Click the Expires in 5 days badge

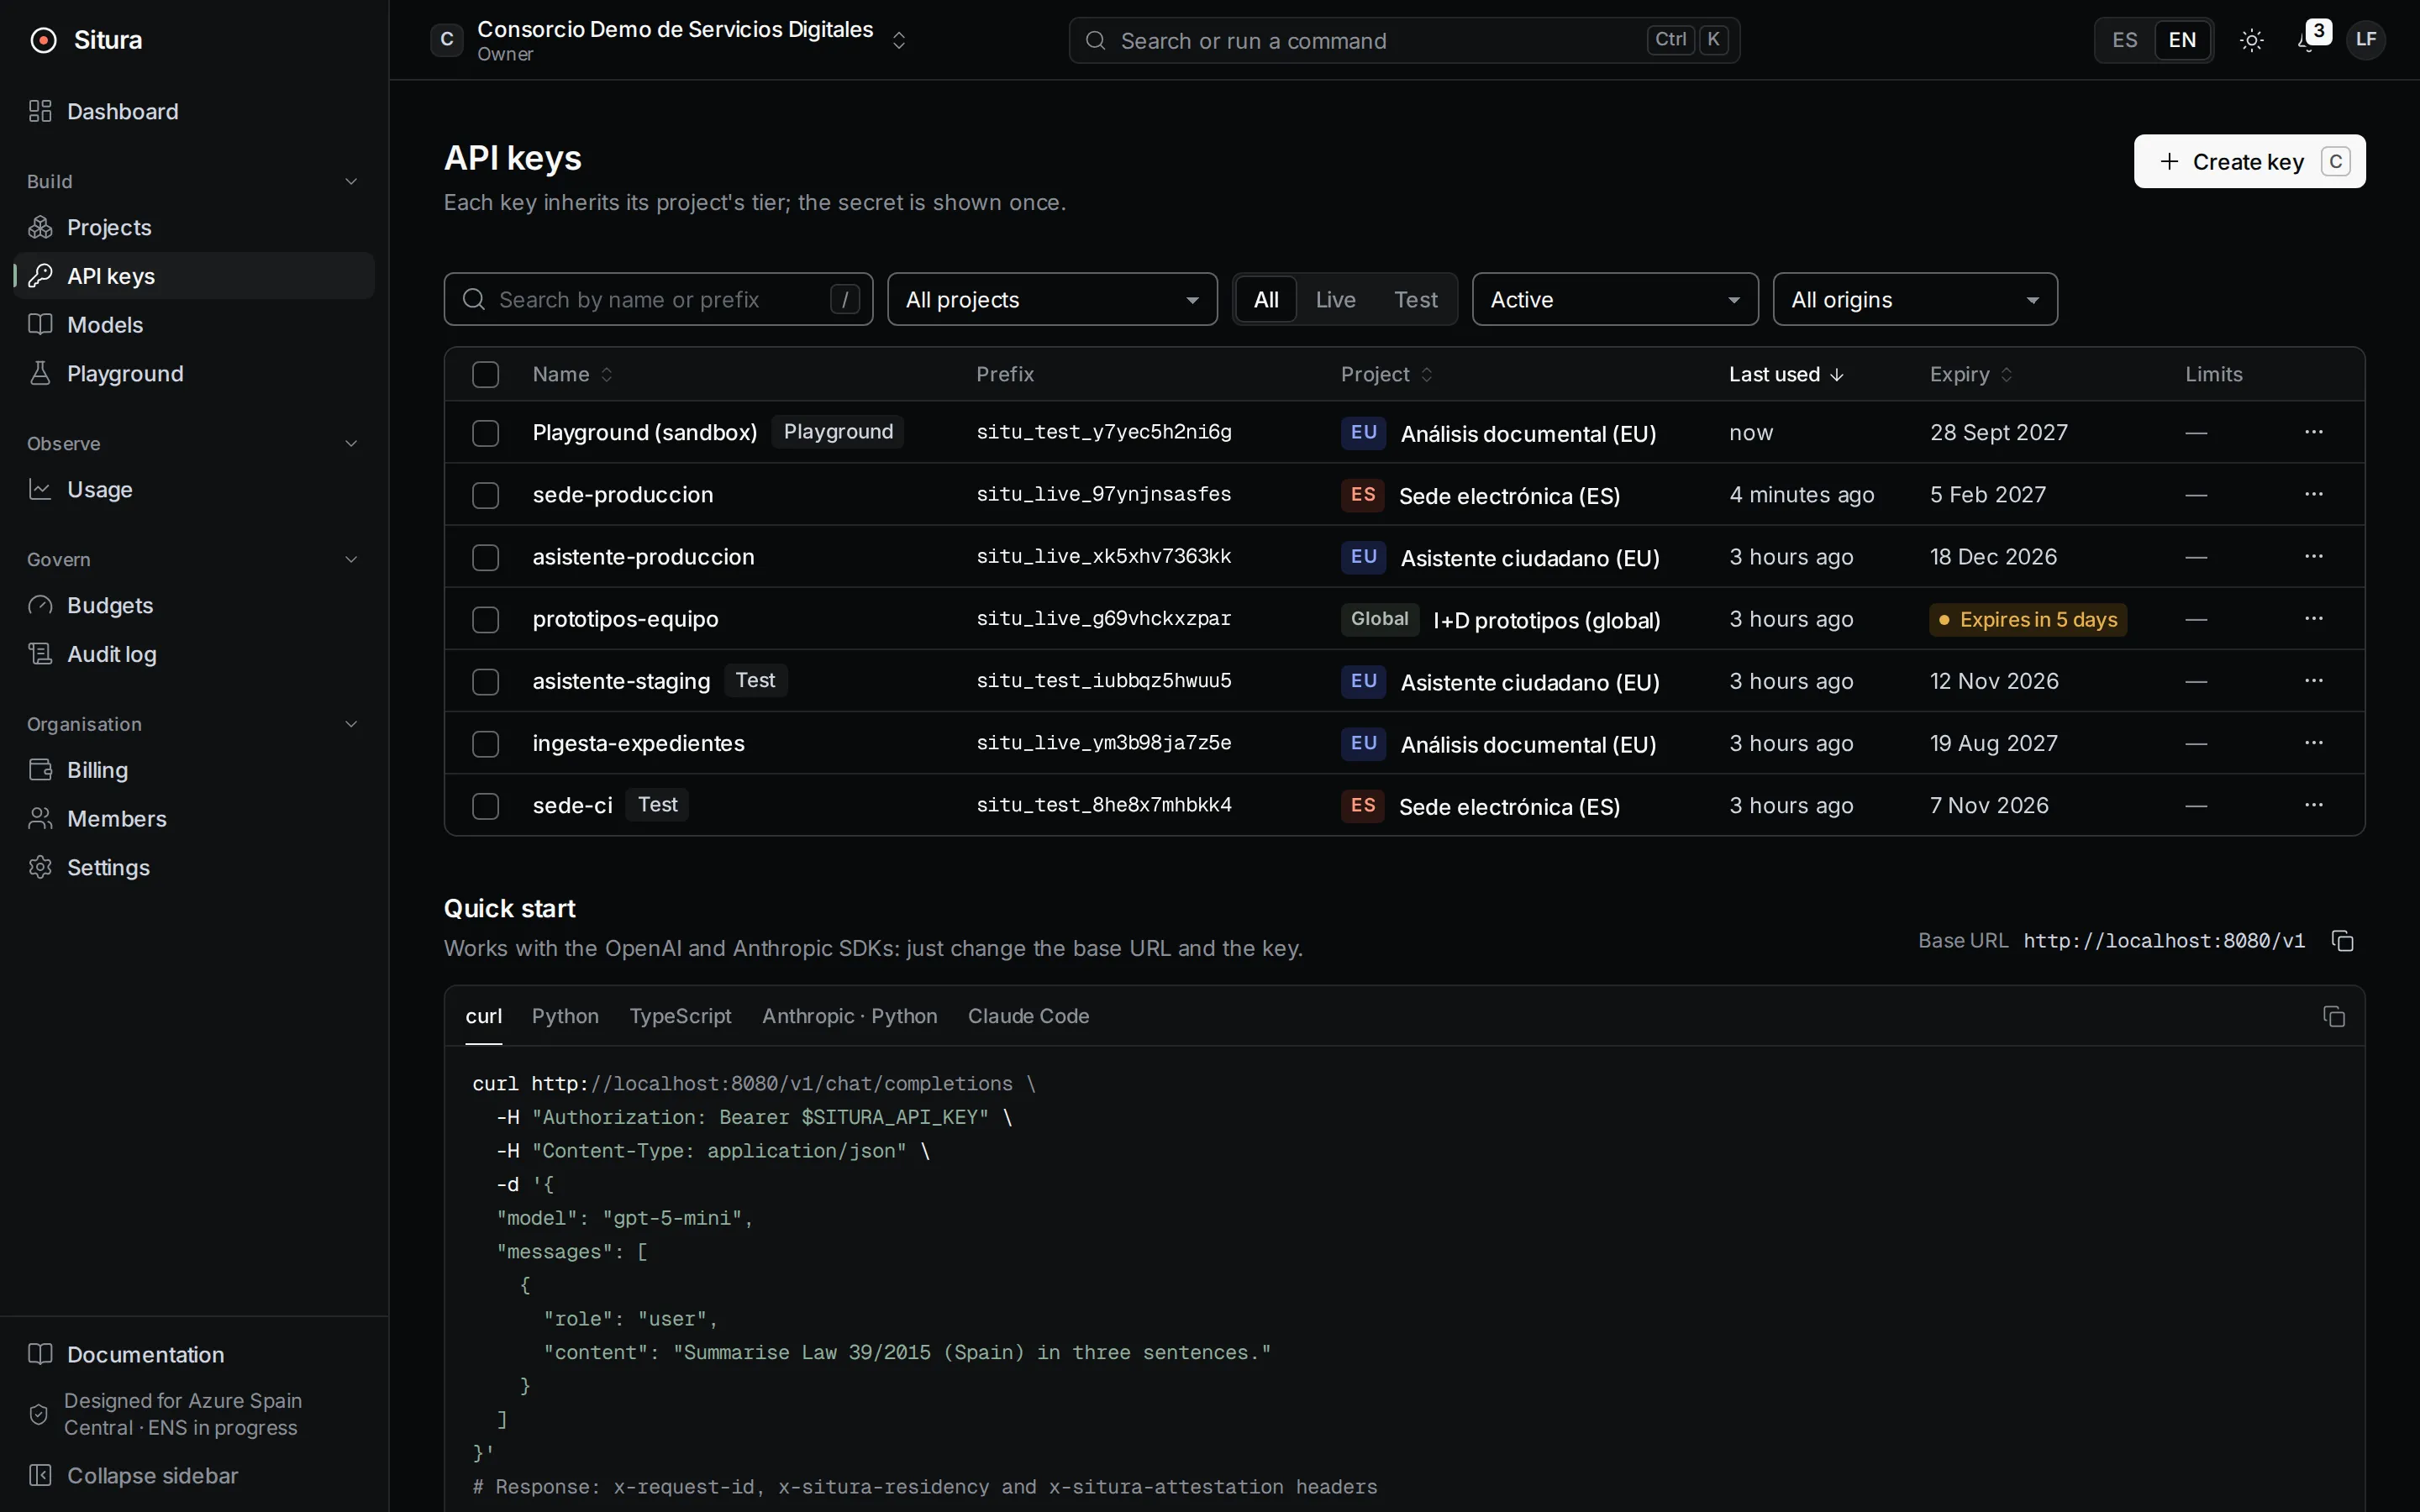pyautogui.click(x=2027, y=619)
